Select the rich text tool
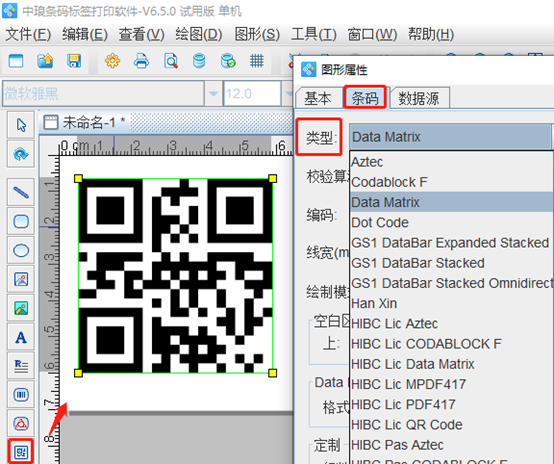The width and height of the screenshot is (554, 464). pos(21,366)
